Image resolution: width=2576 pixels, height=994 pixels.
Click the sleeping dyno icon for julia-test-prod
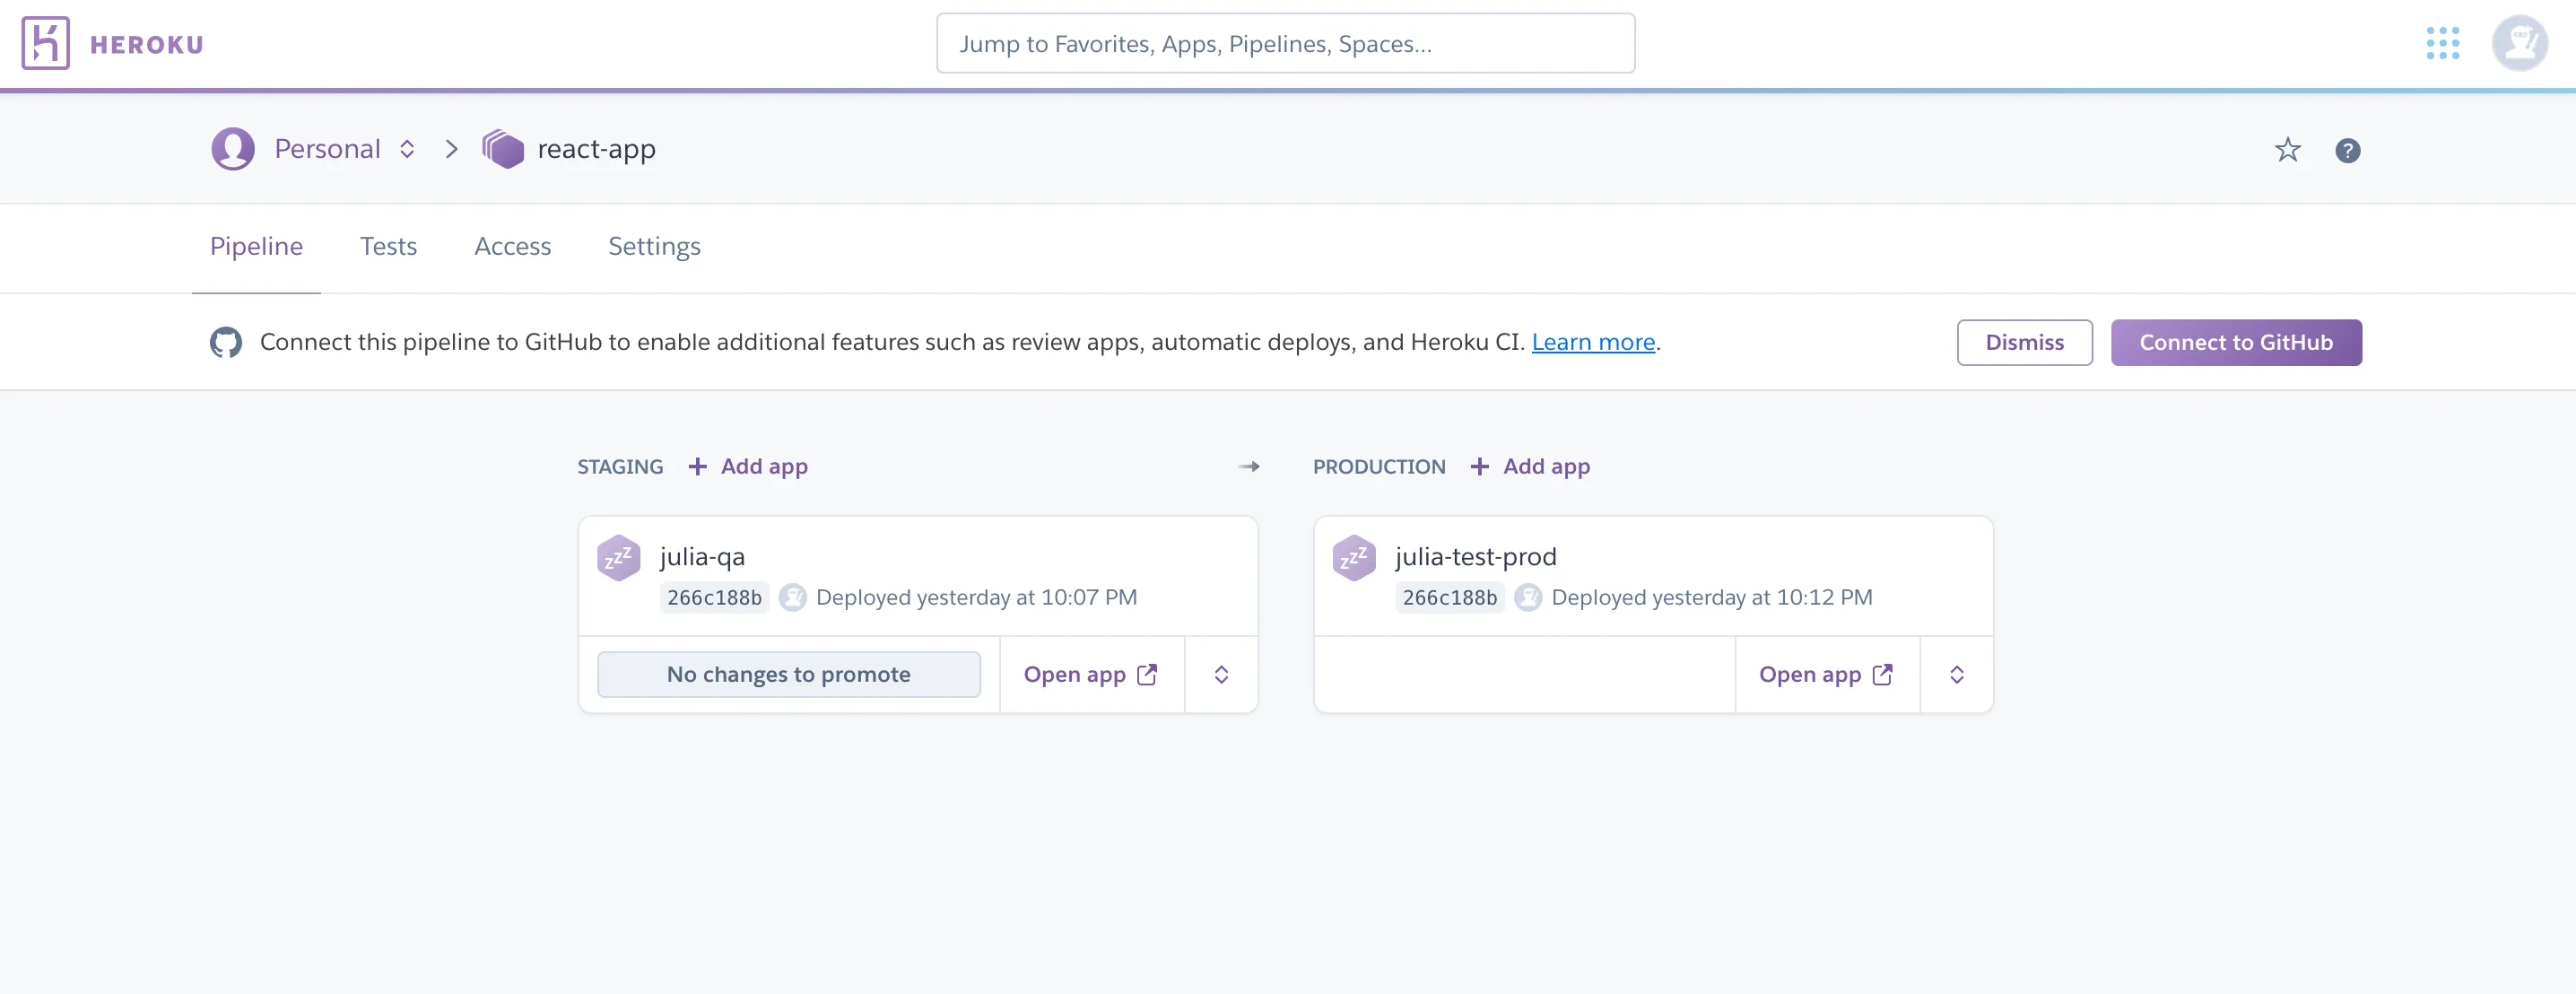[1354, 558]
